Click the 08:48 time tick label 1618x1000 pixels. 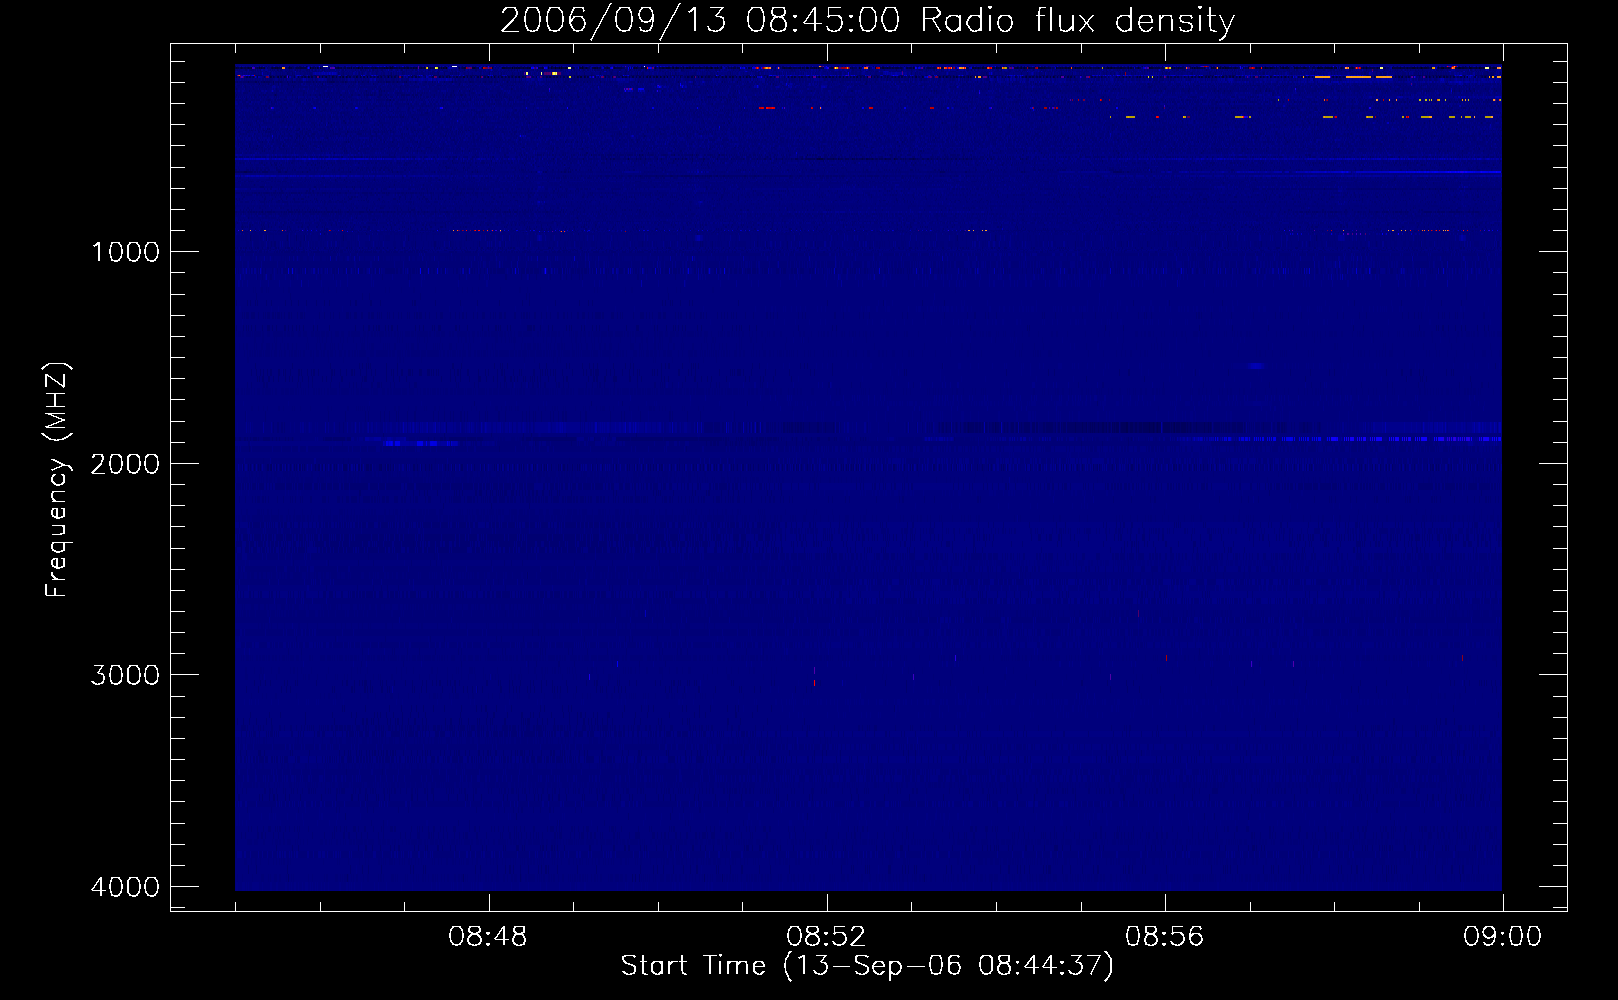coord(488,937)
